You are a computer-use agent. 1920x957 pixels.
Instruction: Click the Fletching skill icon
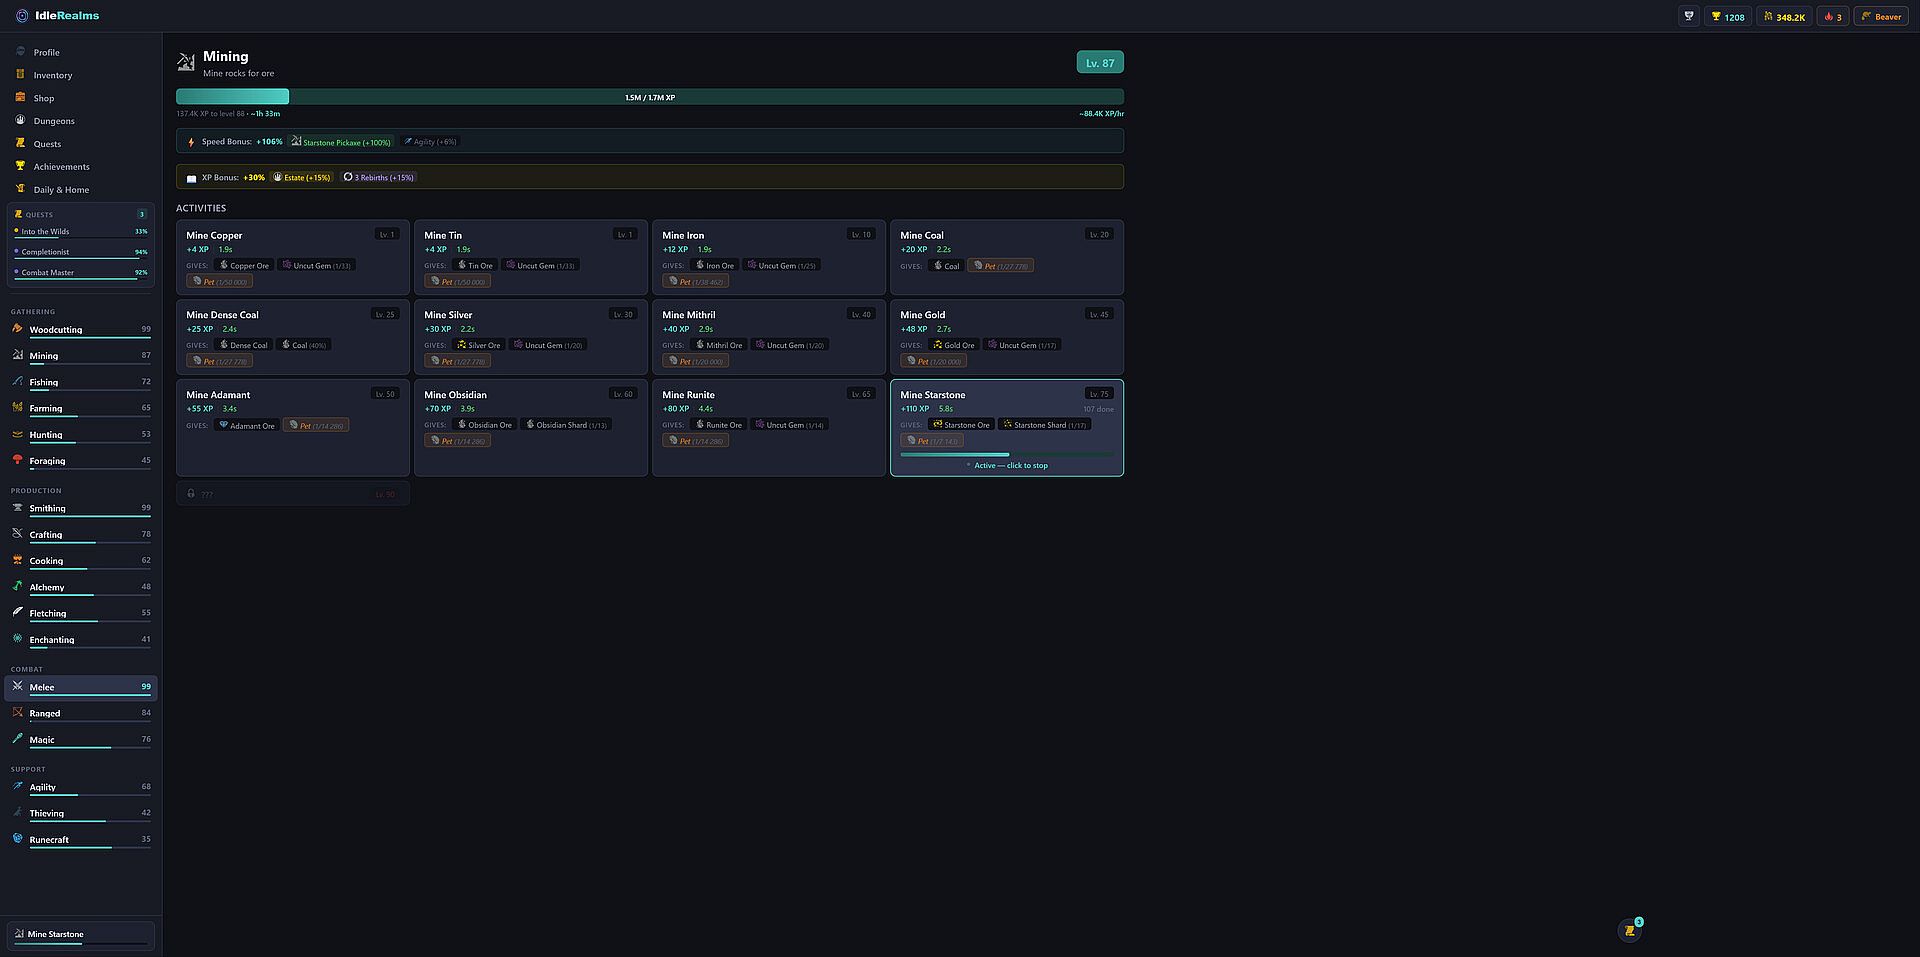pos(17,612)
